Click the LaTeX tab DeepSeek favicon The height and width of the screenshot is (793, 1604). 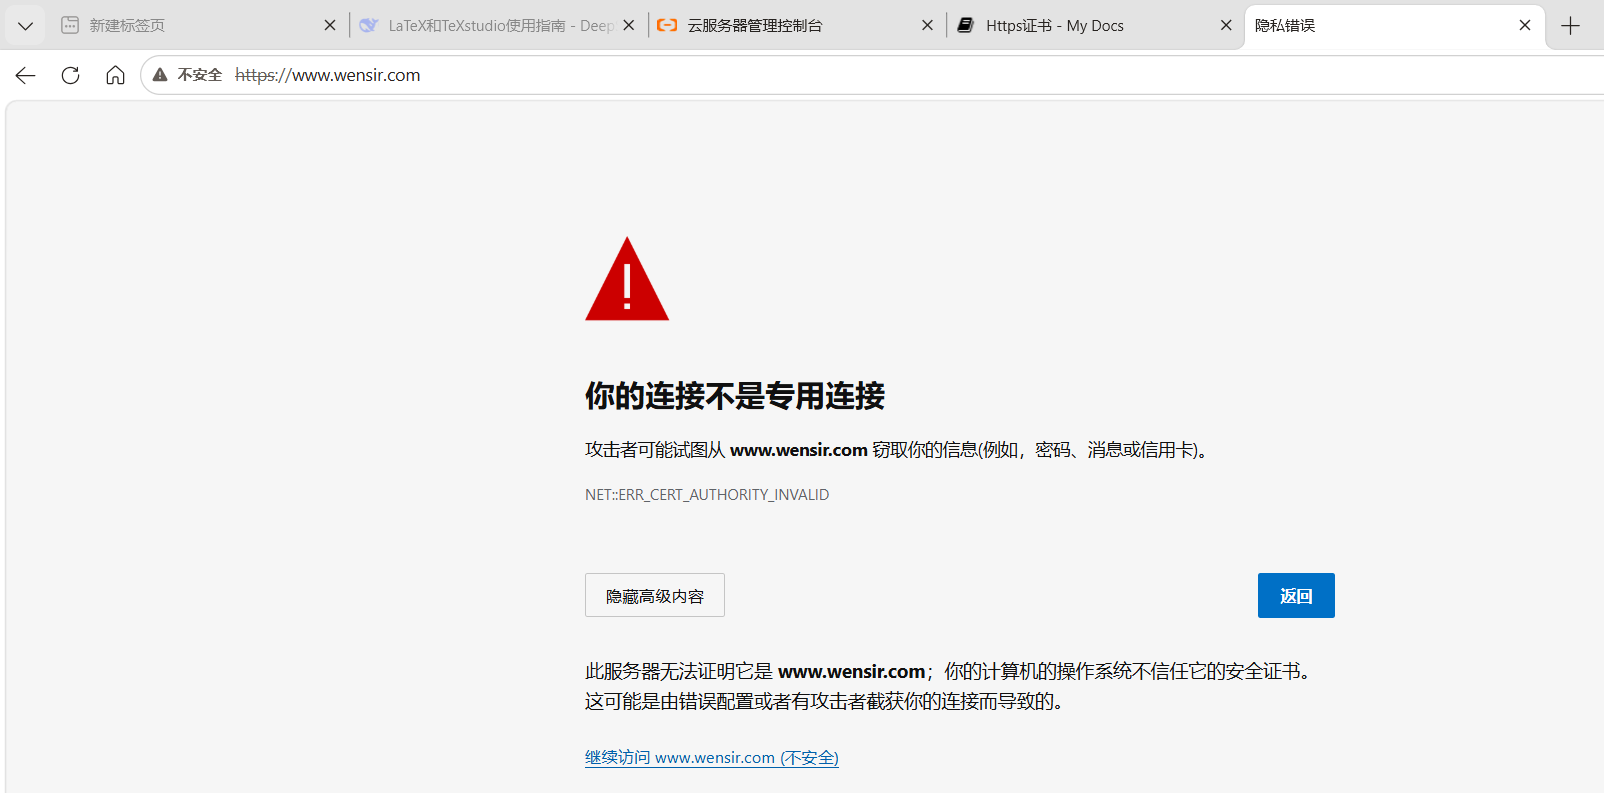368,26
